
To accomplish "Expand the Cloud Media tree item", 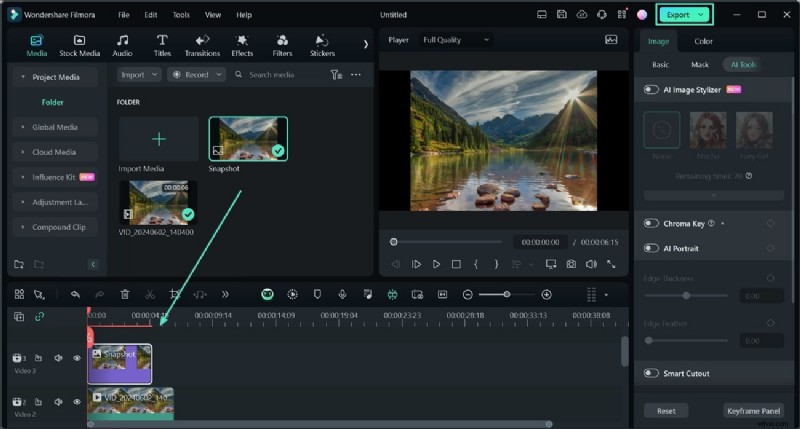I will (54, 152).
